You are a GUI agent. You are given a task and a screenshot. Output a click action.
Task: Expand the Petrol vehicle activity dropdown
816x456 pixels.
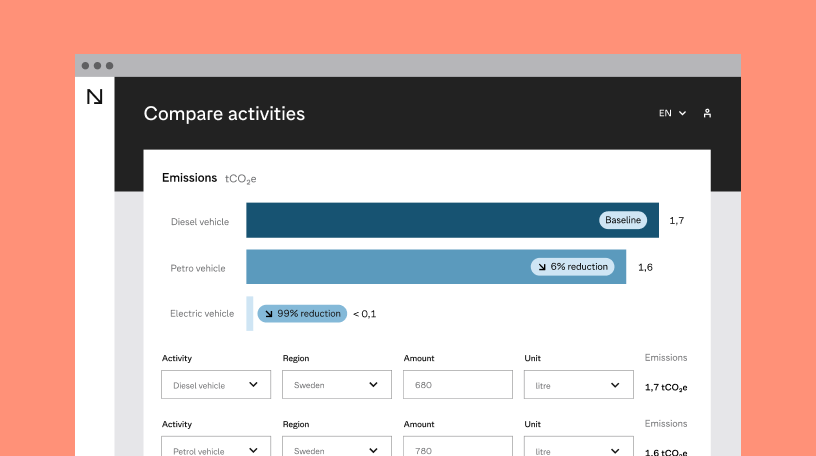coord(216,447)
